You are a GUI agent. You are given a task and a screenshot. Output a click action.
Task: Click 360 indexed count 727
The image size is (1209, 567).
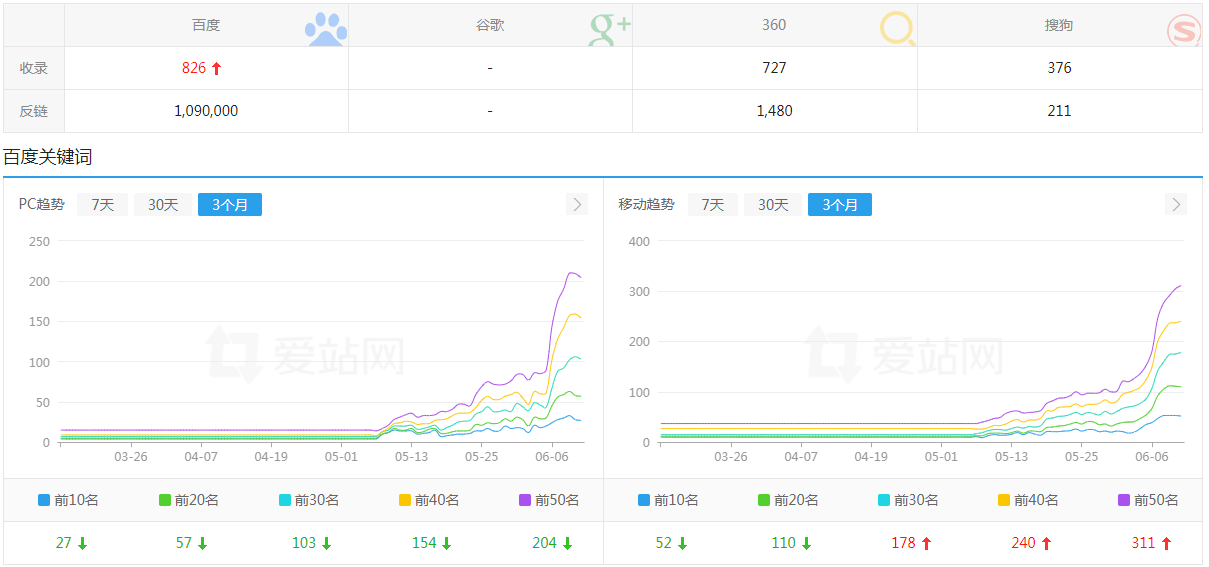point(774,68)
